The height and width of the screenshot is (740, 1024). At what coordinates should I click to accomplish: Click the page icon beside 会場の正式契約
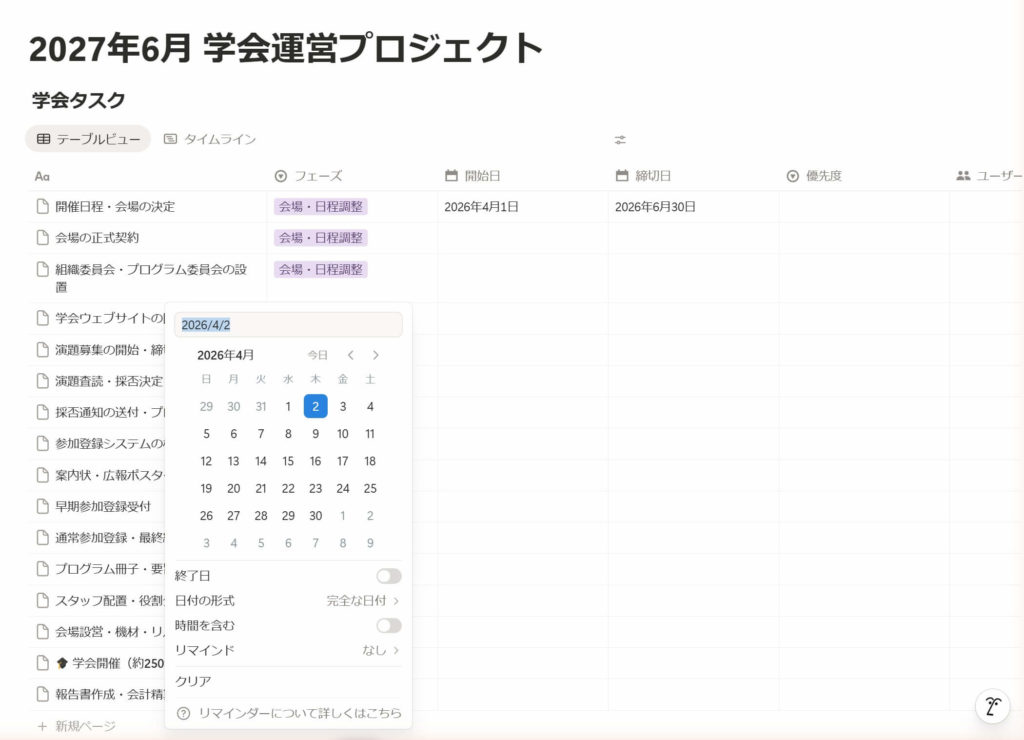tap(42, 238)
